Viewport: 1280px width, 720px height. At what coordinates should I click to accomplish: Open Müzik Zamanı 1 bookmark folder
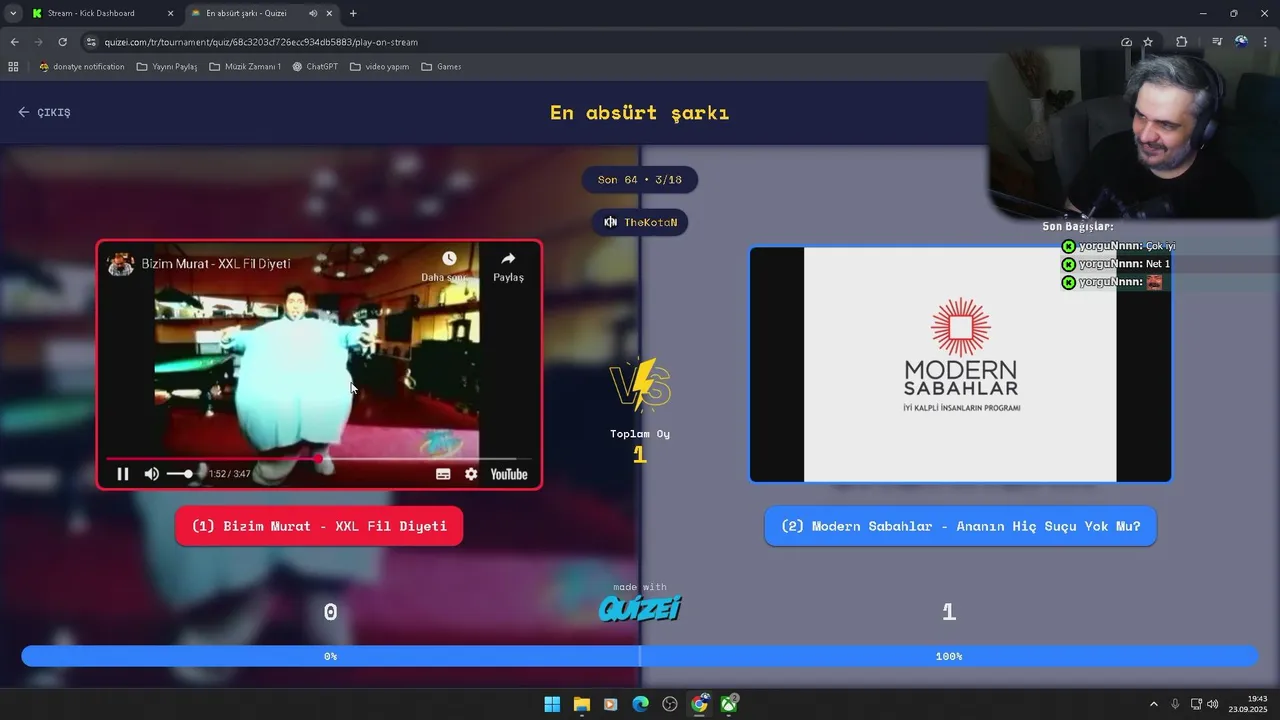(245, 67)
